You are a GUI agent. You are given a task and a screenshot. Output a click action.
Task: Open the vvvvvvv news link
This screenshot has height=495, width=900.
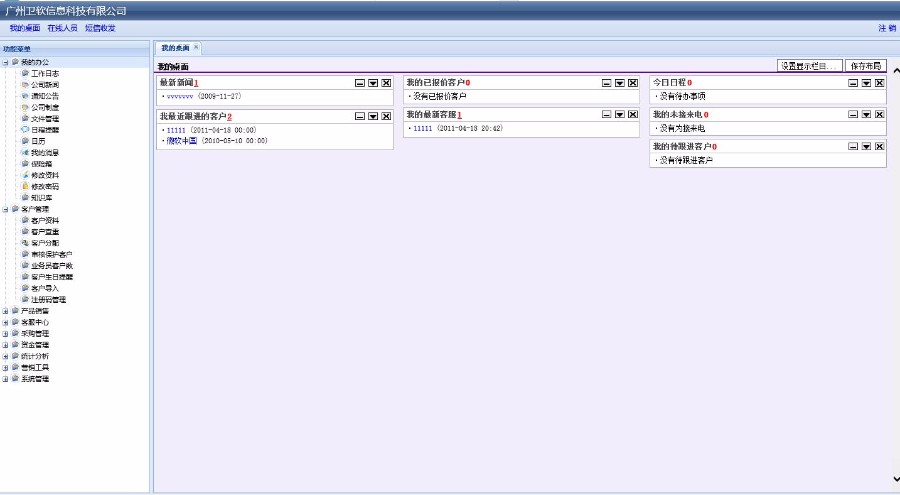click(180, 96)
